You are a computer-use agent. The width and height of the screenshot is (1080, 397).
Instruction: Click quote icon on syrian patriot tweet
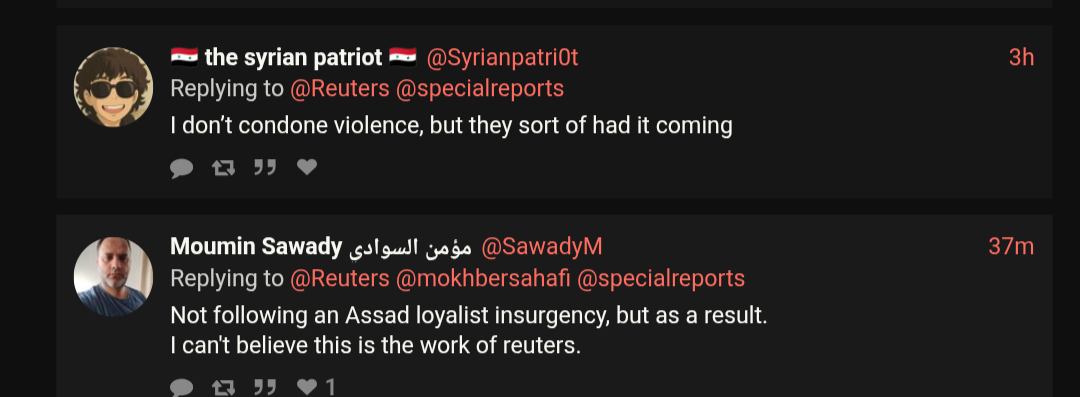tap(265, 167)
